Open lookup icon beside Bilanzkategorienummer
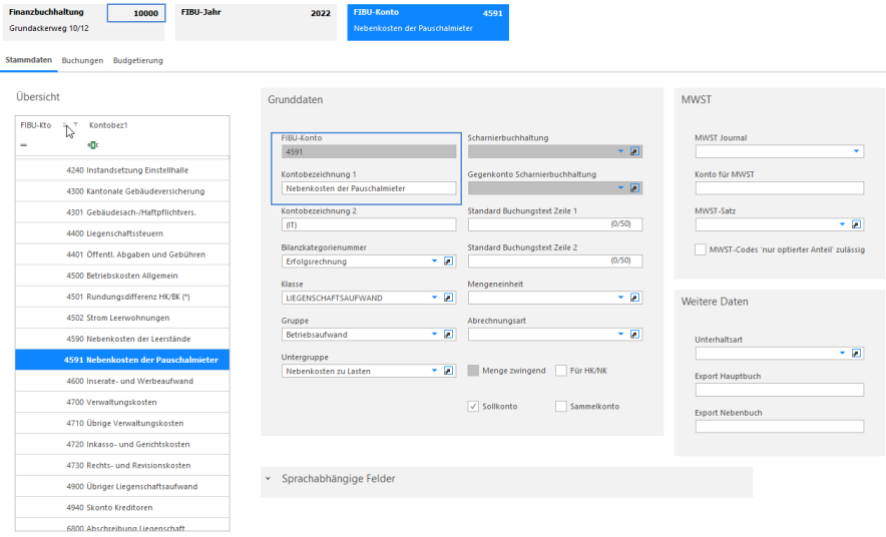Viewport: 886px width, 537px height. pos(448,261)
